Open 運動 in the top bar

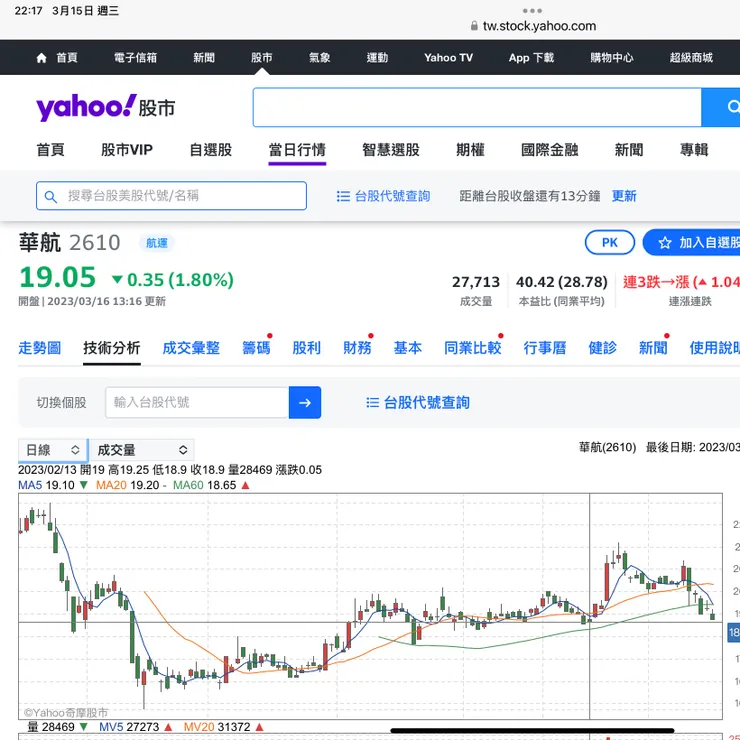[378, 58]
